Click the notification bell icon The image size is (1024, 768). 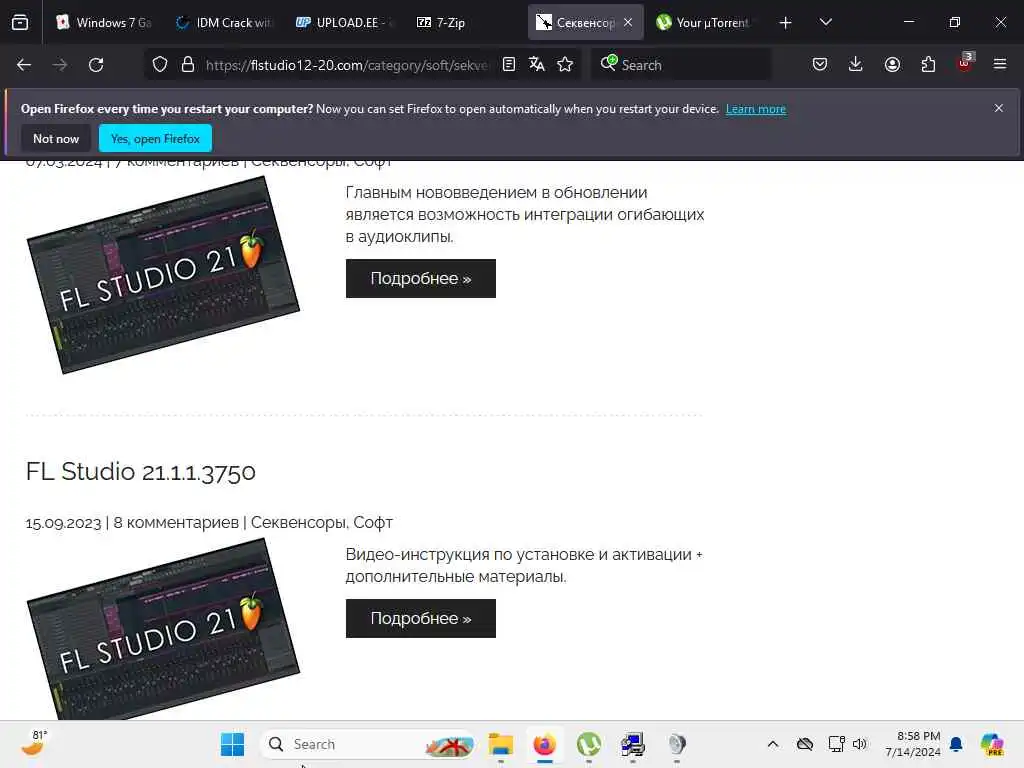pyautogui.click(x=956, y=744)
